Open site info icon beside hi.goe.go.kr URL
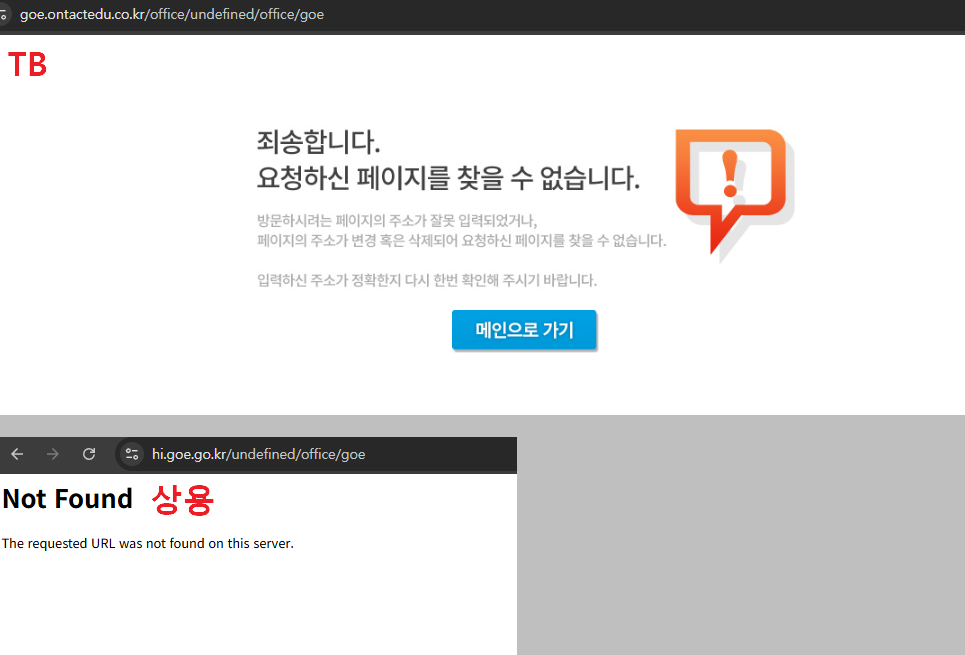The width and height of the screenshot is (965, 655). [131, 454]
